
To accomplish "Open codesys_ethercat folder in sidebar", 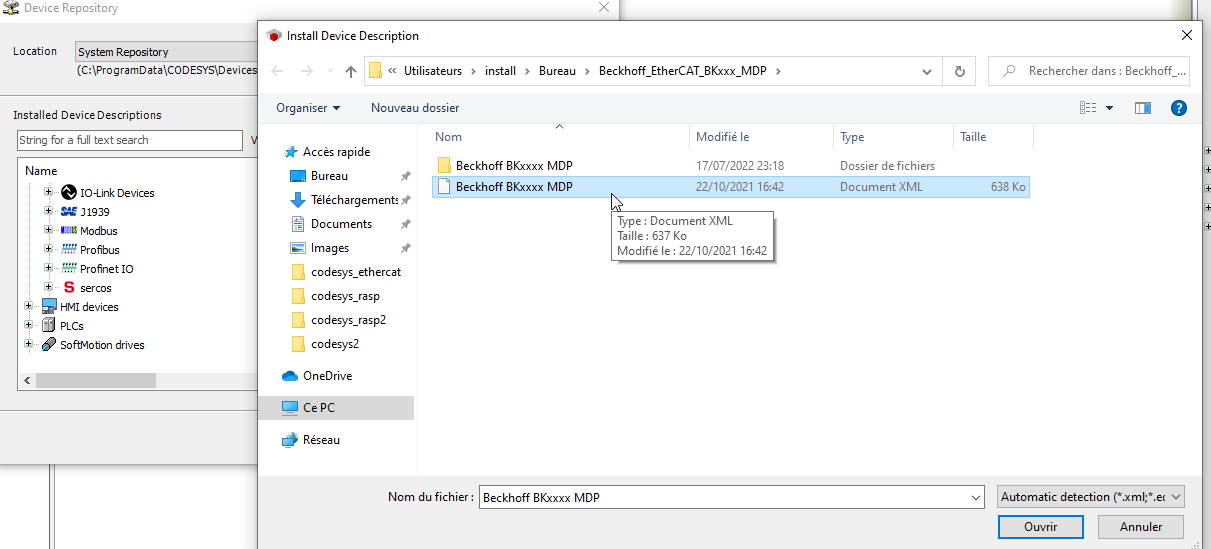I will (x=346, y=272).
